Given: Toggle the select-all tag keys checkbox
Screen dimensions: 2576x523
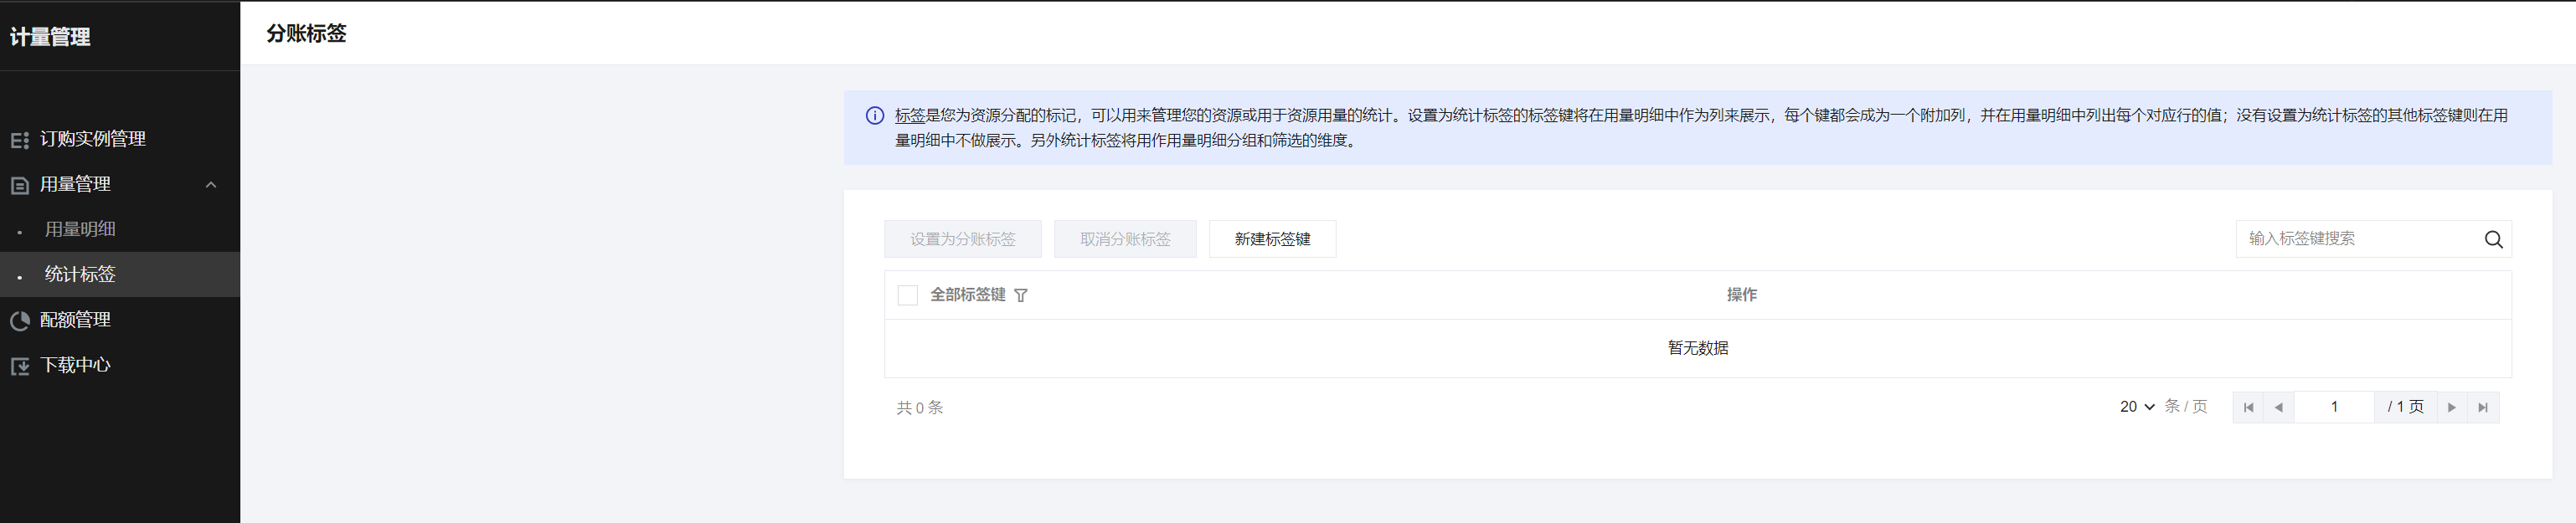Looking at the screenshot, I should click(907, 295).
